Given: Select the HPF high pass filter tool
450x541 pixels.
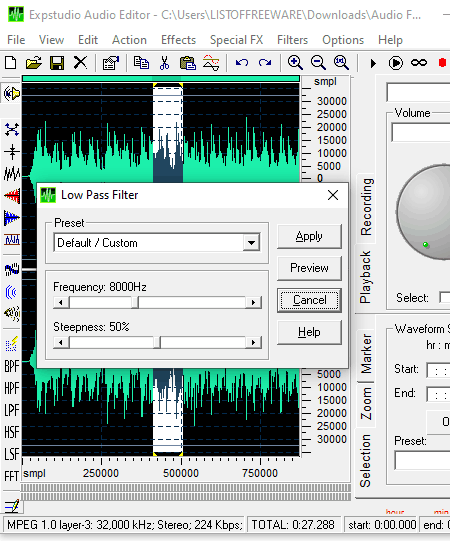Looking at the screenshot, I should coord(11,388).
